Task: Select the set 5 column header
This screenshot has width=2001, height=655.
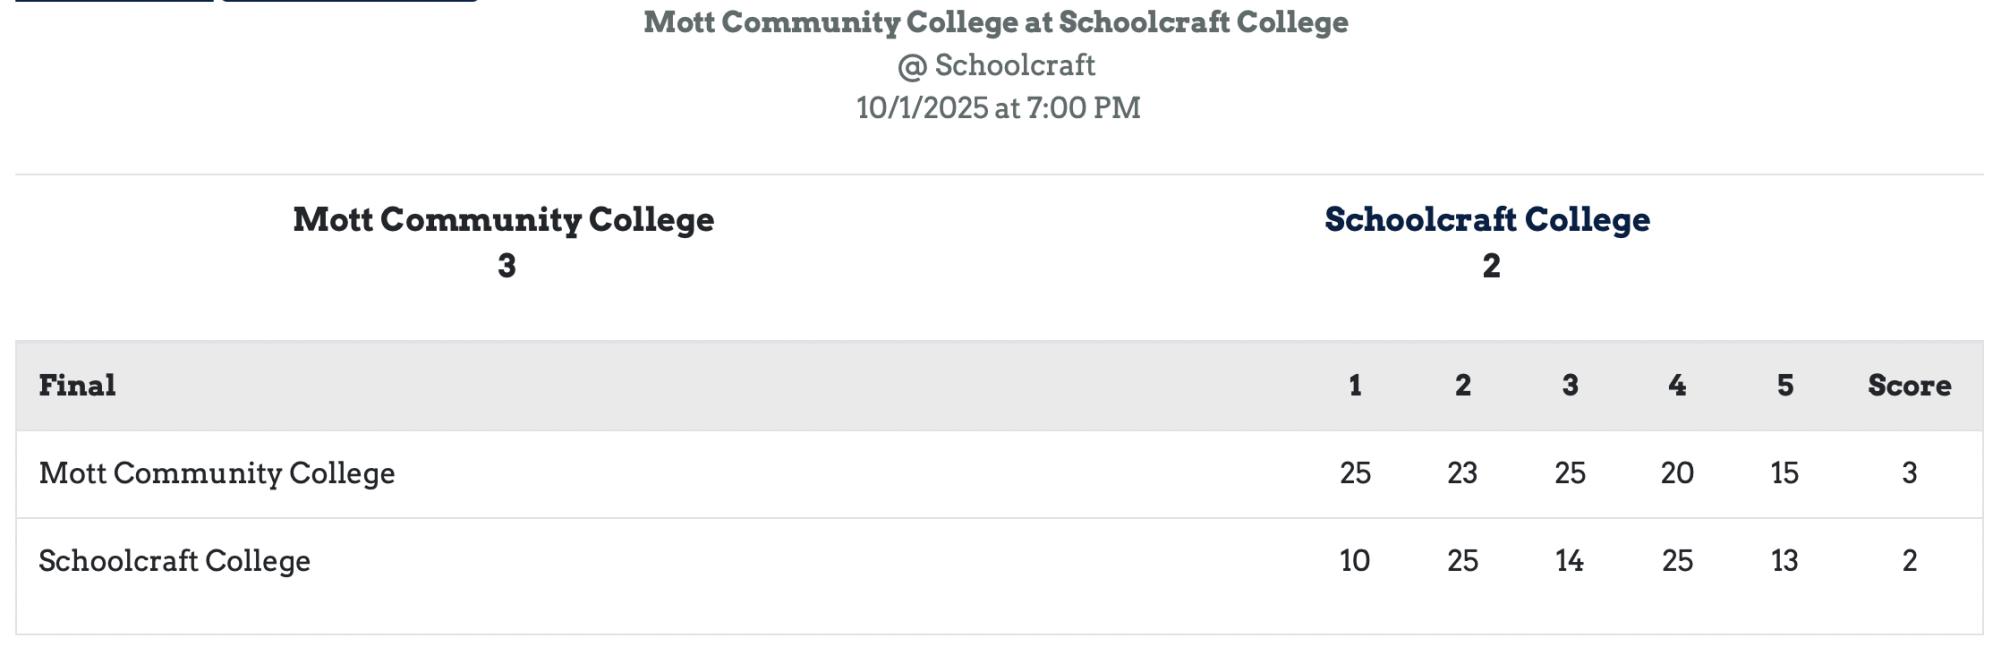Action: tap(1785, 386)
